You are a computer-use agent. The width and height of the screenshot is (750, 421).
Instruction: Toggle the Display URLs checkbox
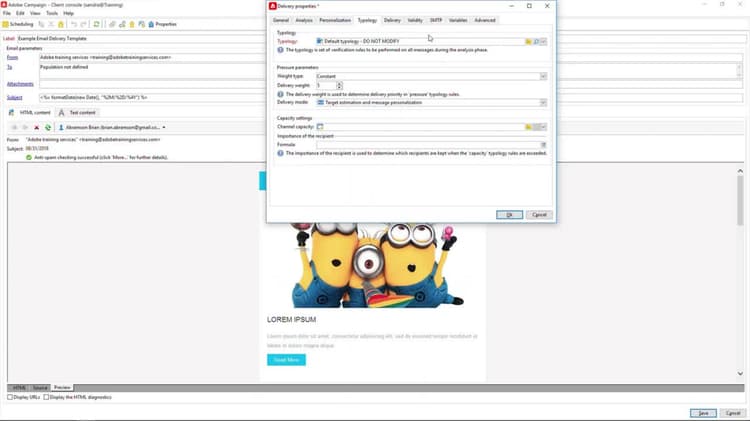click(10, 397)
